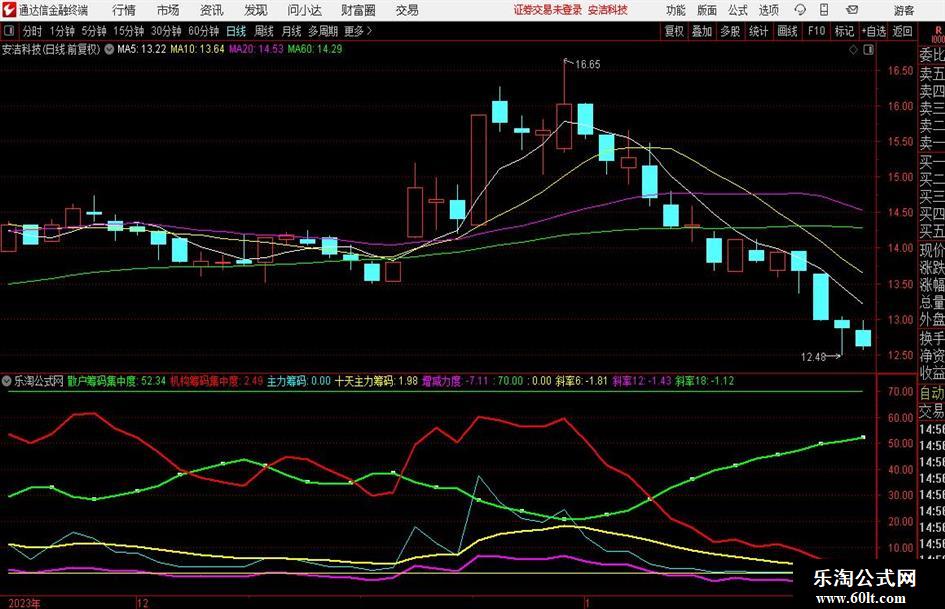Expand the main chart indicator dropdown arrow
The height and width of the screenshot is (609, 945).
coord(109,49)
